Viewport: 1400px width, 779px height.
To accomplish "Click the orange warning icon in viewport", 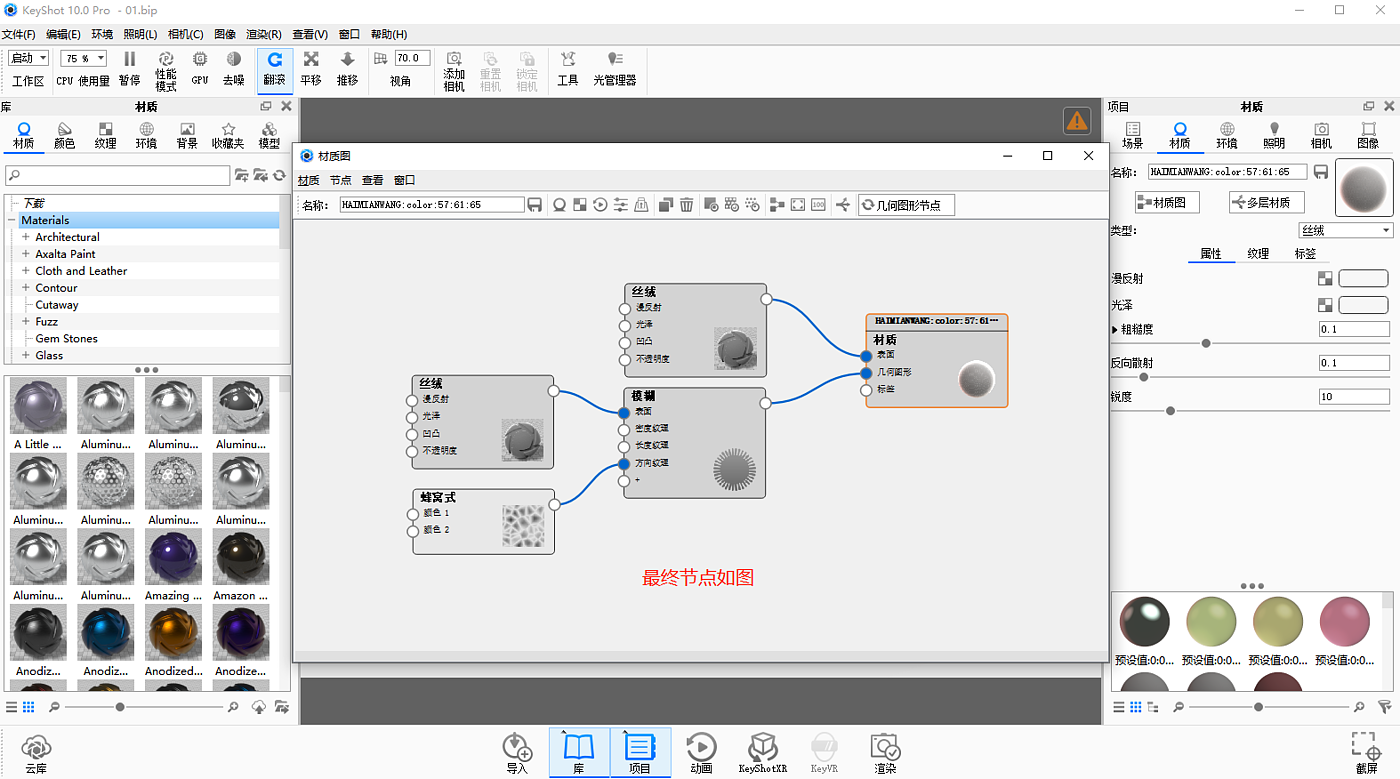I will tap(1076, 121).
